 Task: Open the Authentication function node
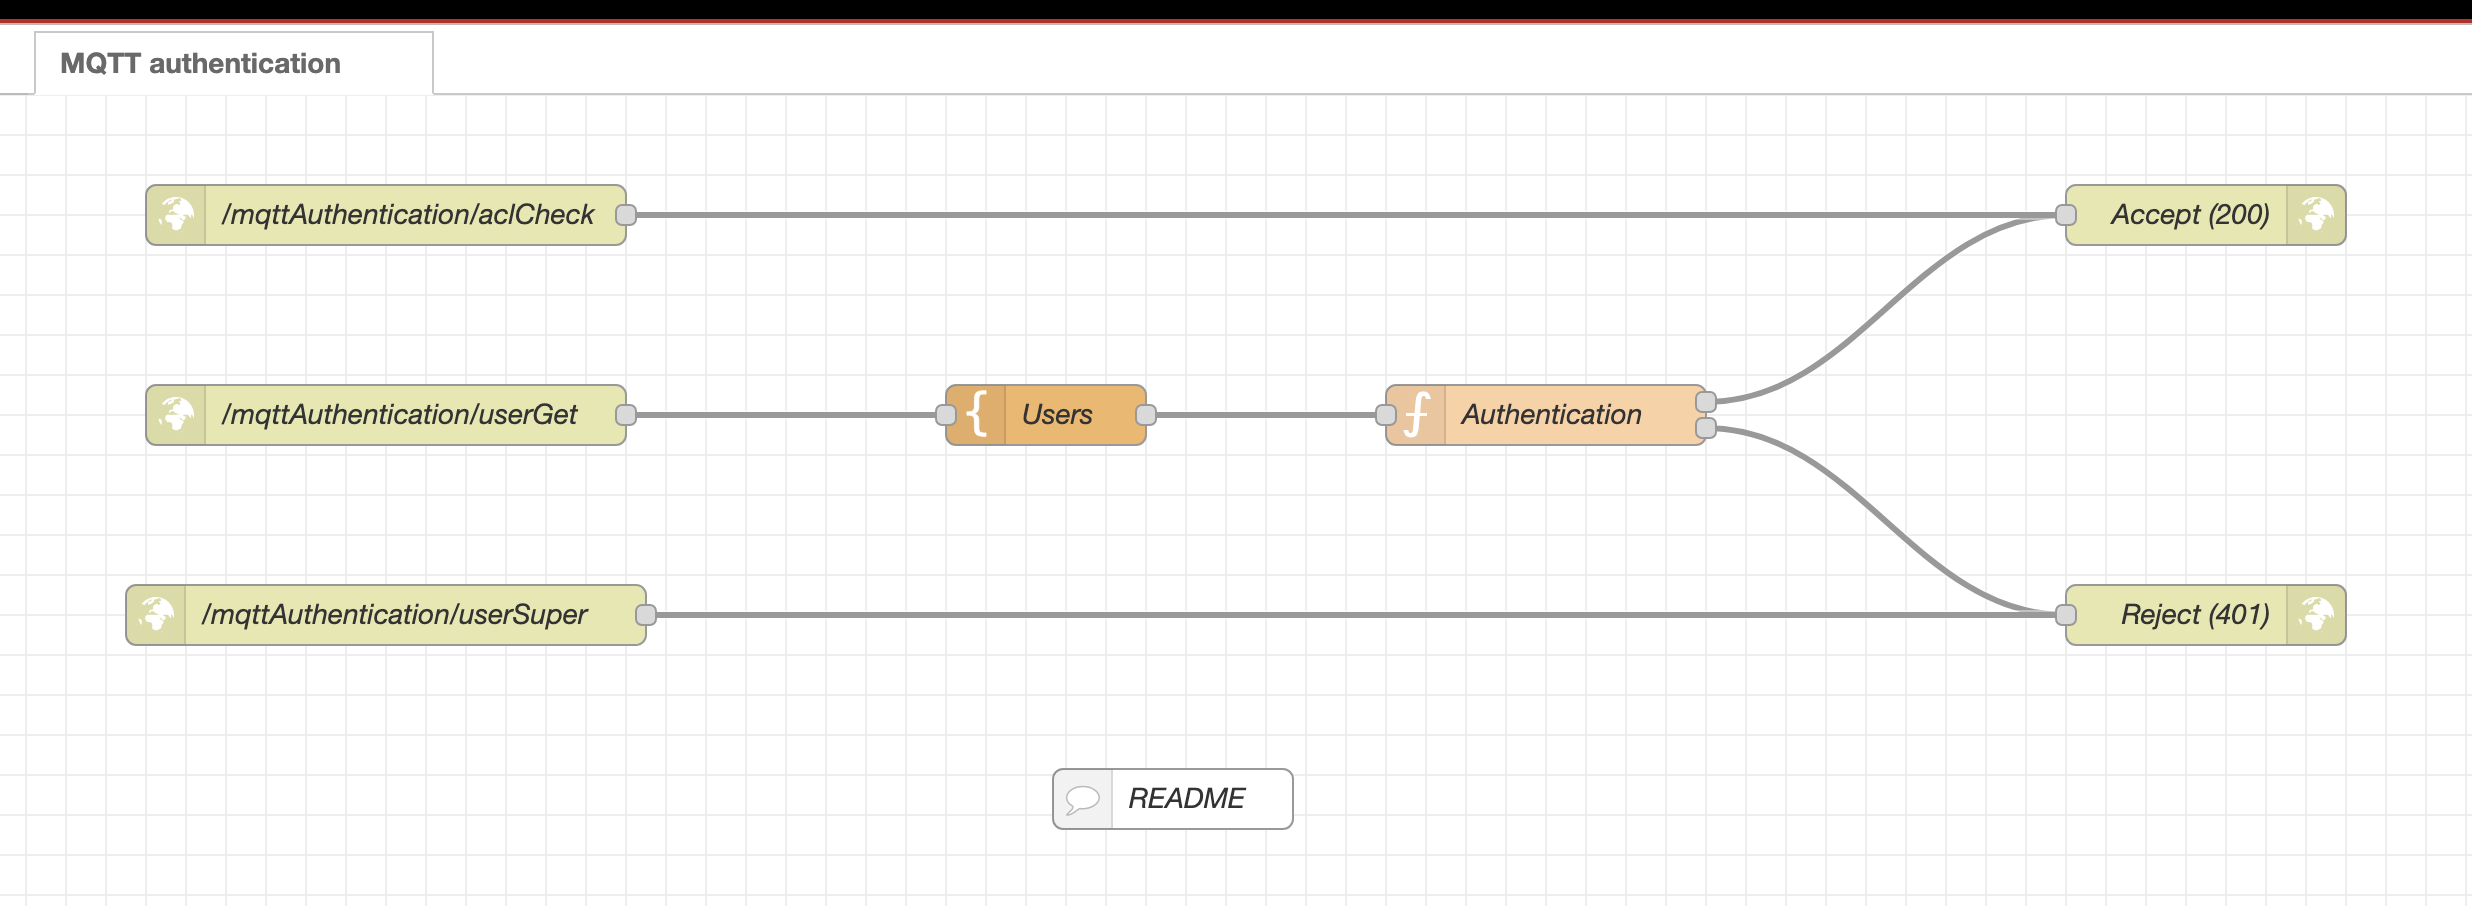(x=1550, y=414)
